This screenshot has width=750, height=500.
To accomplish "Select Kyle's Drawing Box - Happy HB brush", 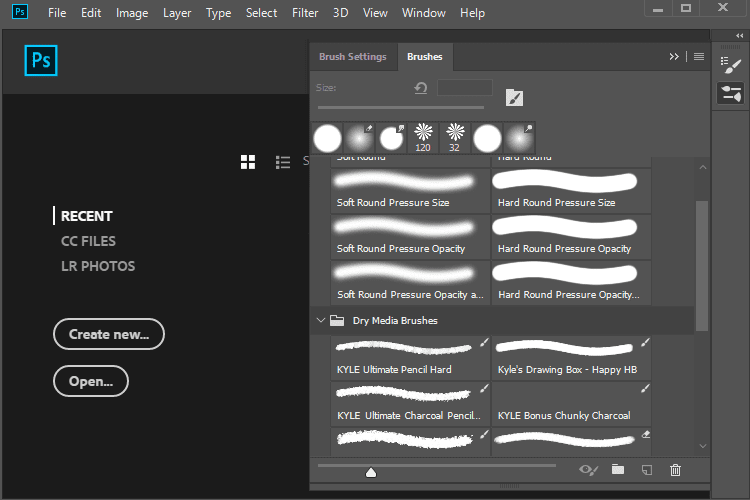I will coord(571,357).
